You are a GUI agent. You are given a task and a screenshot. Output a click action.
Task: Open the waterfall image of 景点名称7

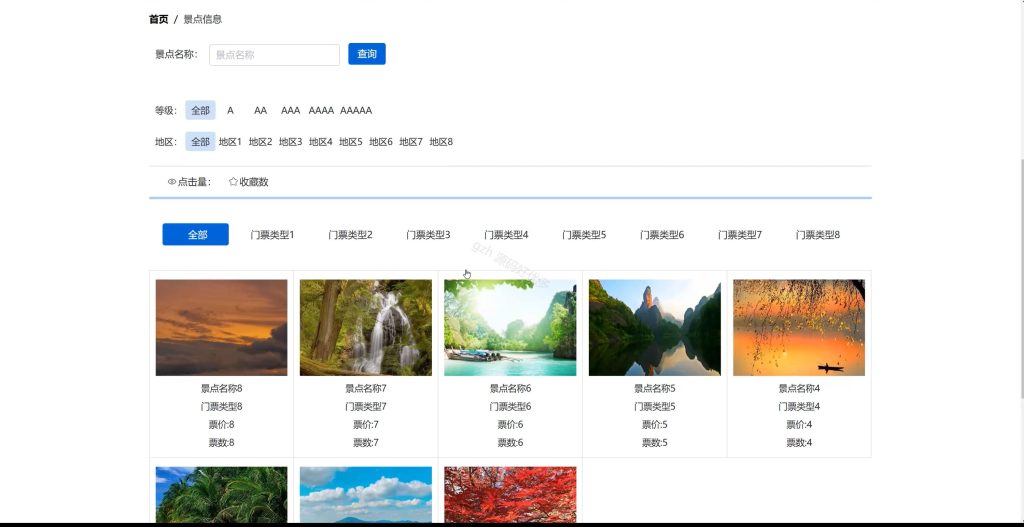[366, 328]
